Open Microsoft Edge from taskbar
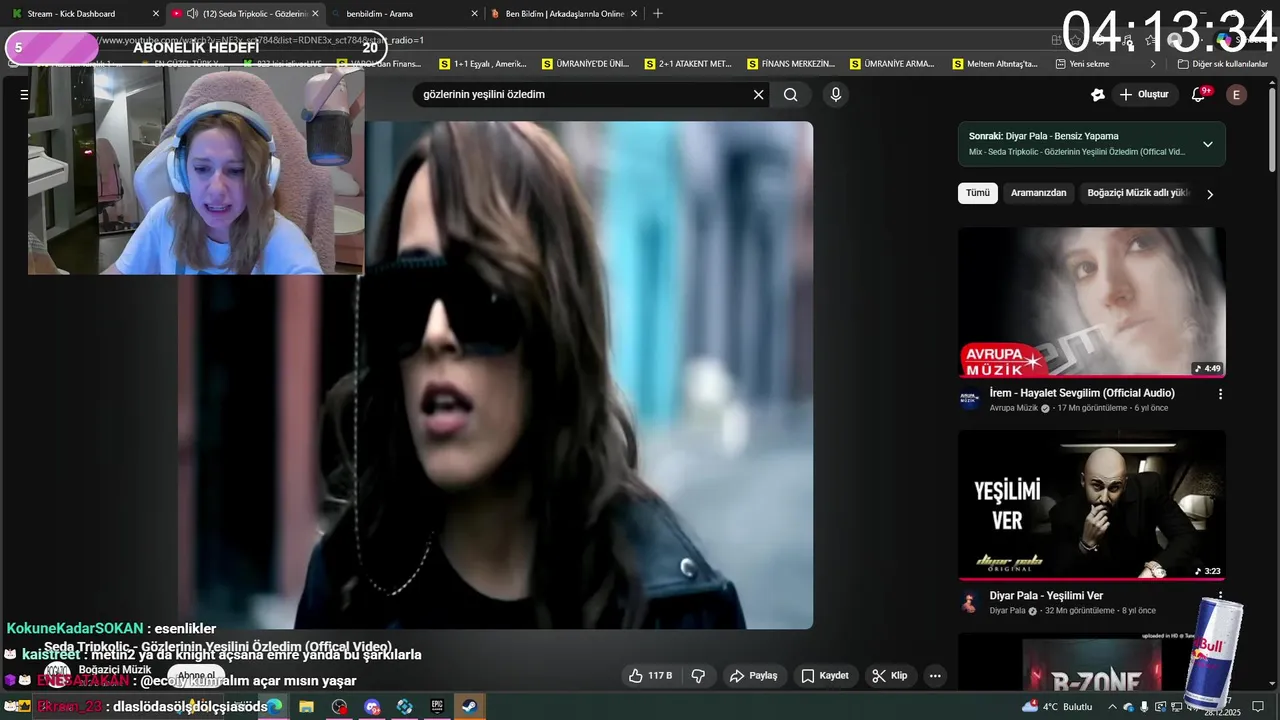 [274, 706]
